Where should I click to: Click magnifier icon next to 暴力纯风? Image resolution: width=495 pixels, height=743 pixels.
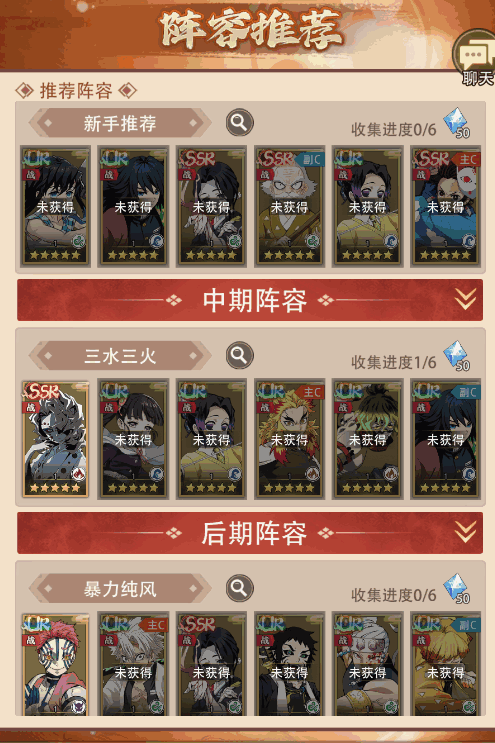239,589
